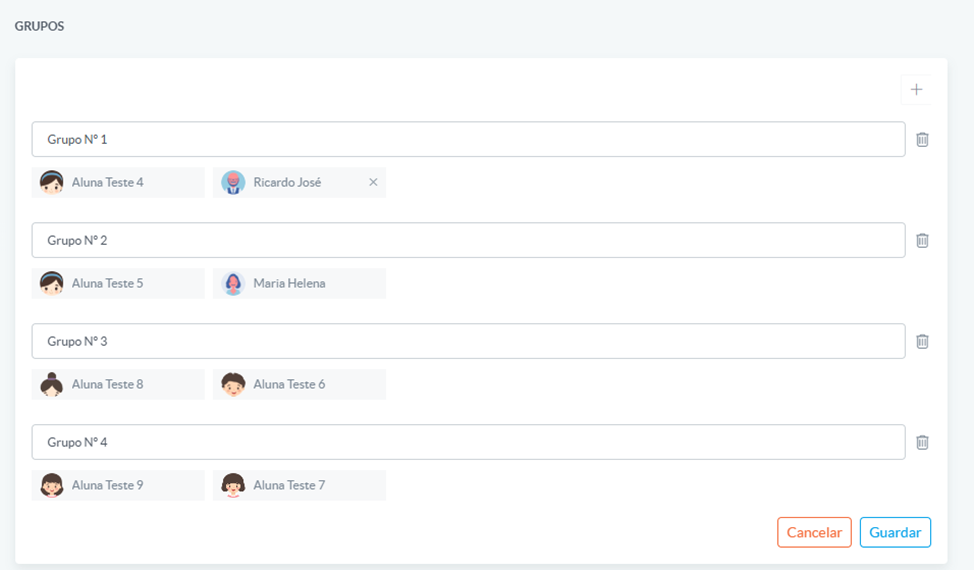The image size is (974, 570).
Task: Click the plus icon to add a group
Action: pyautogui.click(x=916, y=89)
